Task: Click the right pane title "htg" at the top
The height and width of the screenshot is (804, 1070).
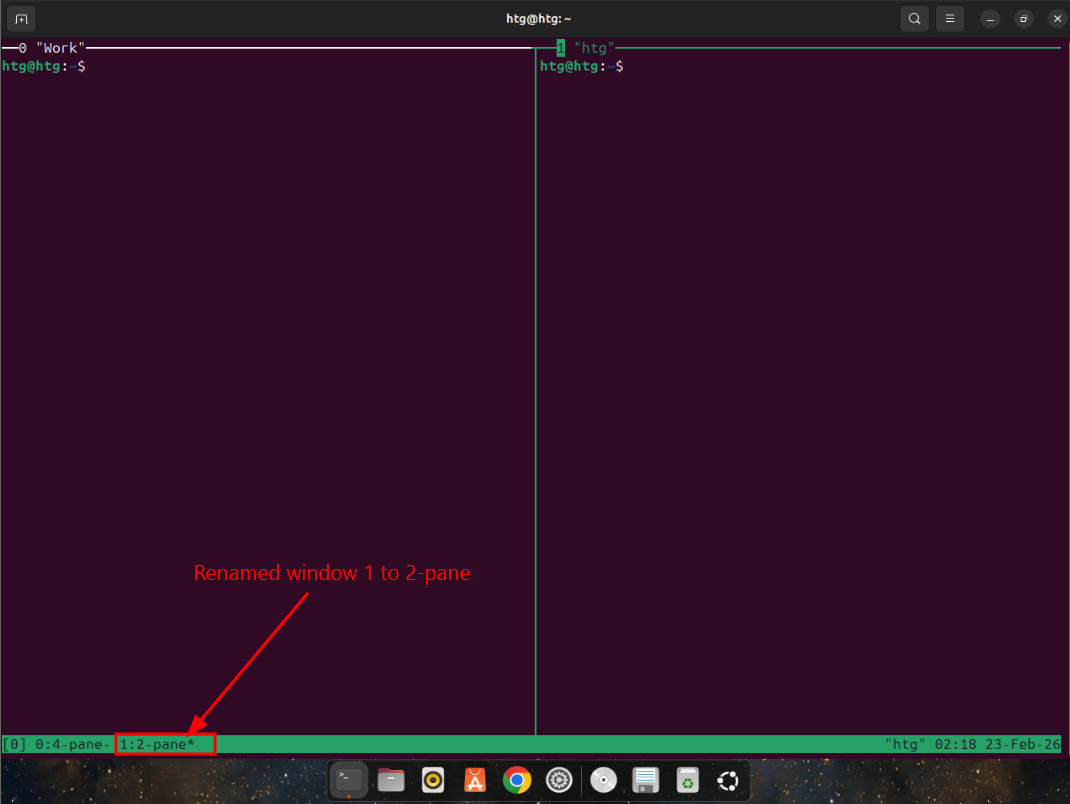Action: [594, 48]
